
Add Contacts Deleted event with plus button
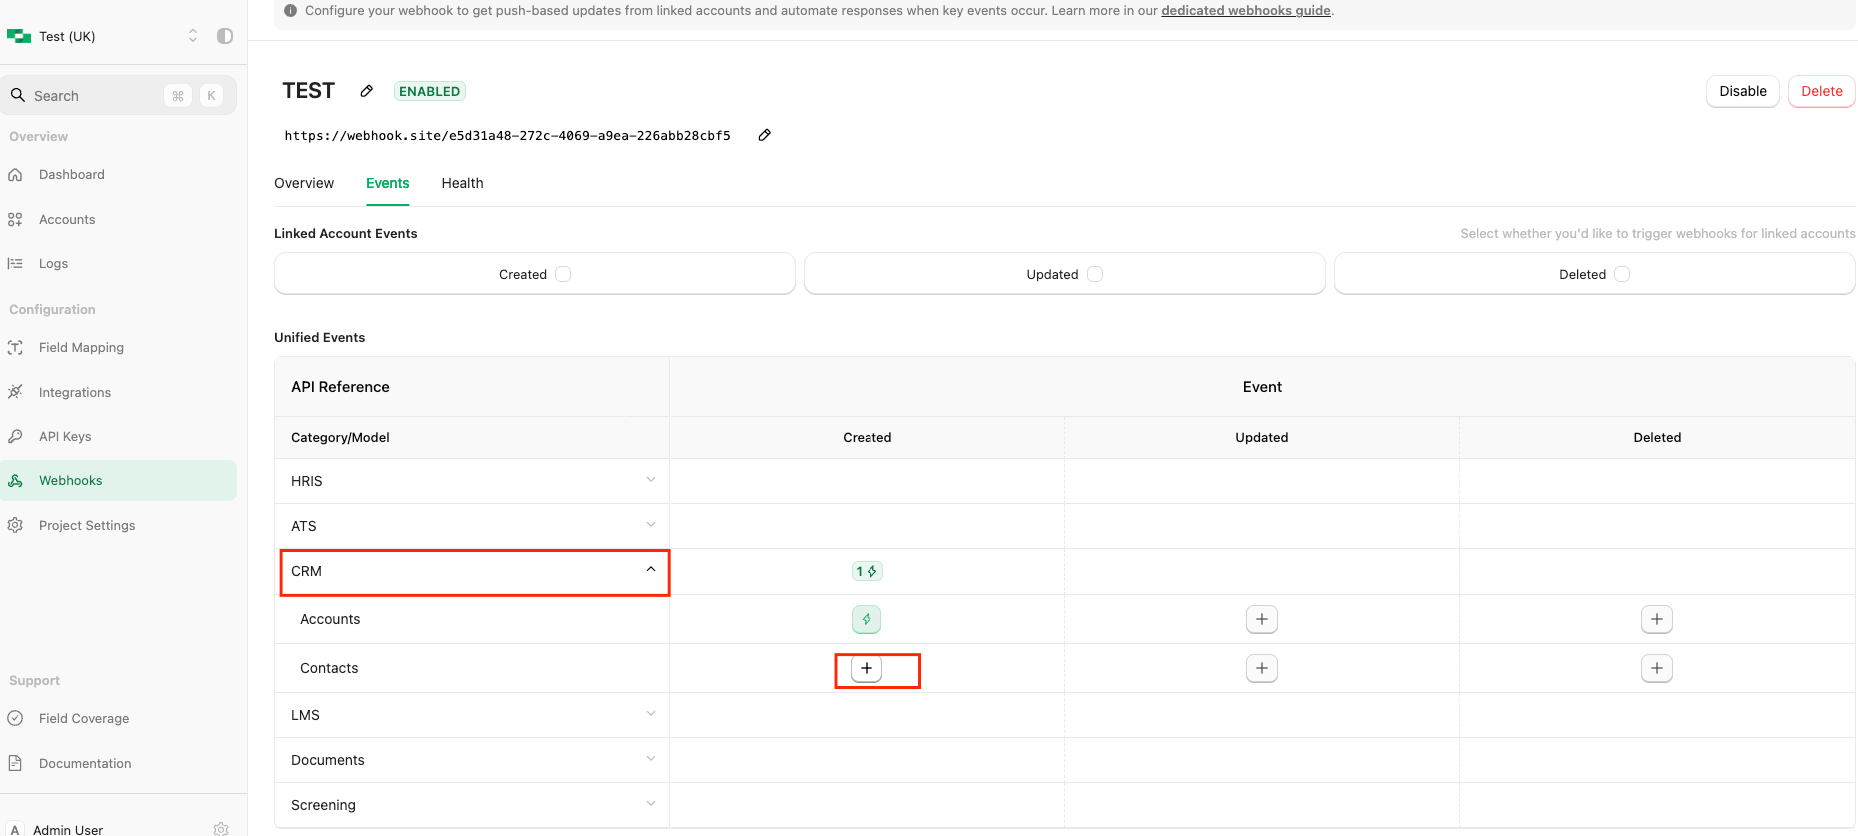coord(1657,668)
